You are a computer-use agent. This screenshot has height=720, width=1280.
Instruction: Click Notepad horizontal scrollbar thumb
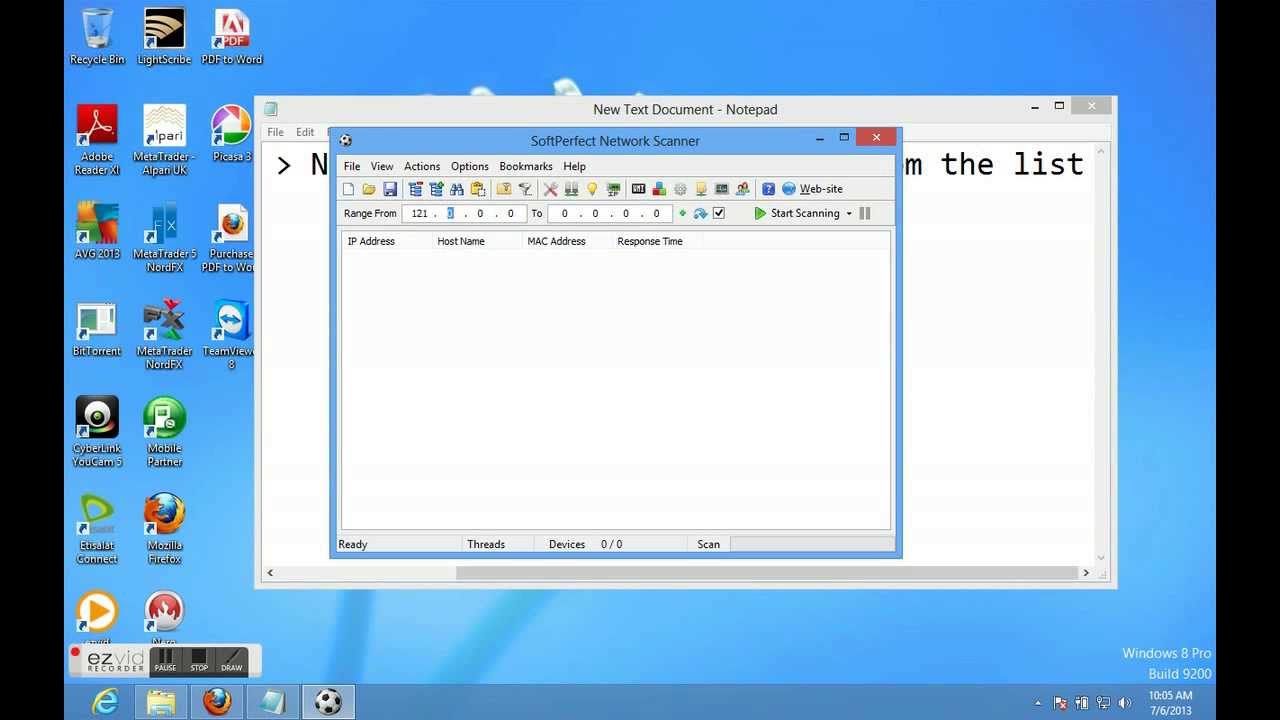pyautogui.click(x=766, y=573)
